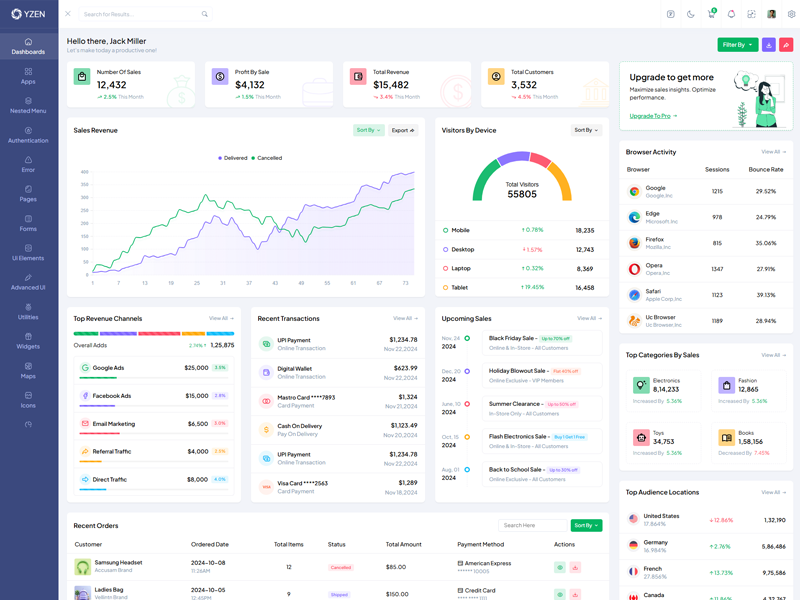The width and height of the screenshot is (800, 600).
Task: View the Samsung Headset order with eye icon
Action: (x=560, y=567)
